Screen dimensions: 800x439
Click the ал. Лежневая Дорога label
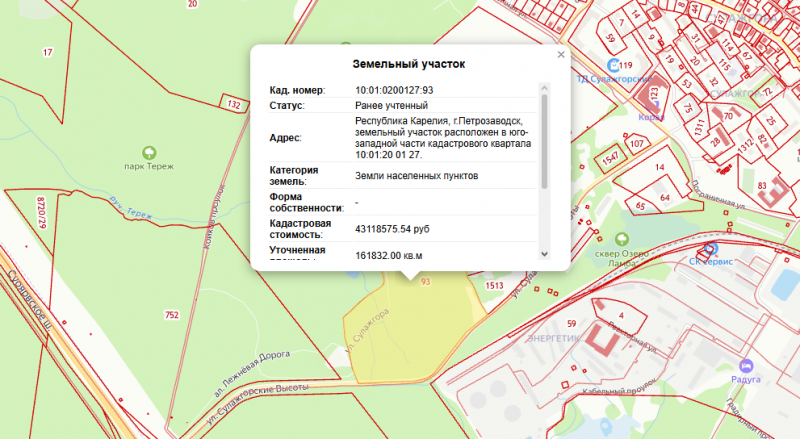tap(251, 373)
